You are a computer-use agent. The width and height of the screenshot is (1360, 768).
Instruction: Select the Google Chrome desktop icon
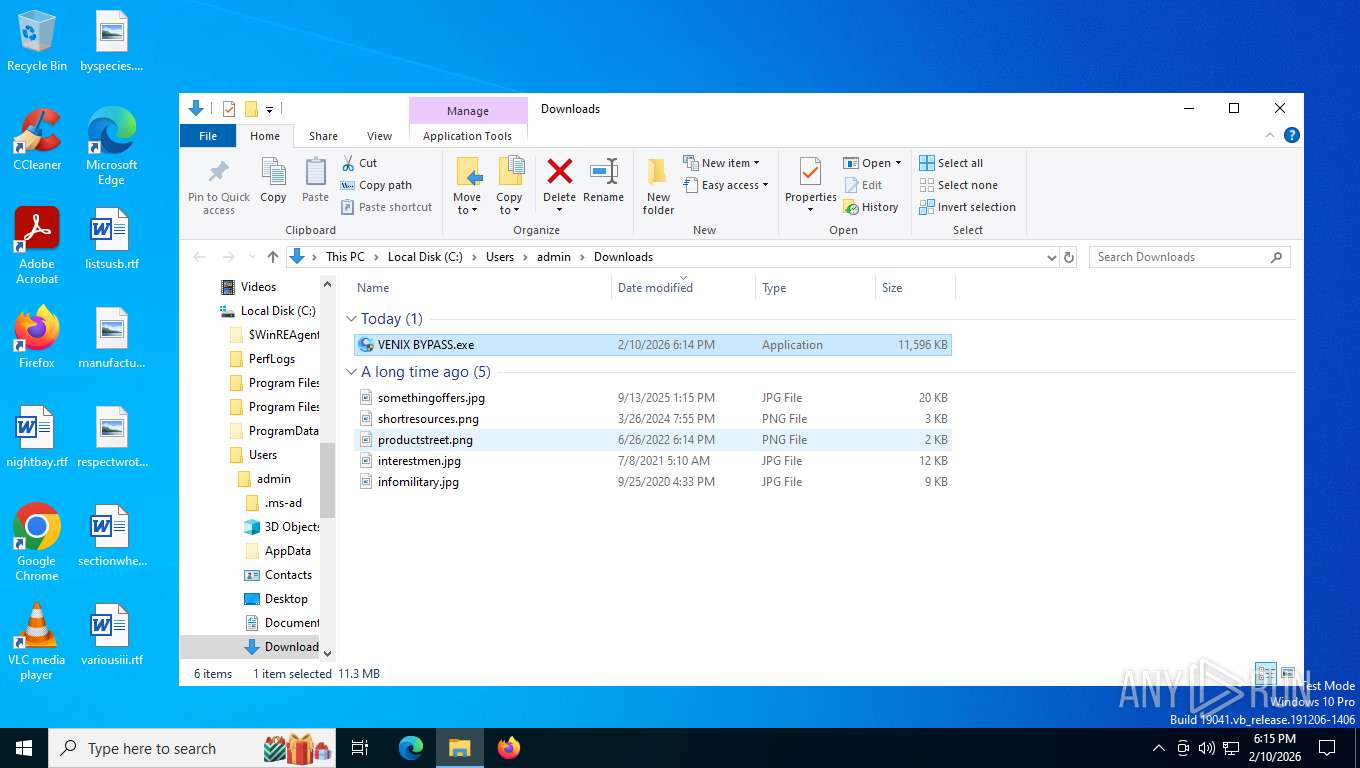click(37, 542)
